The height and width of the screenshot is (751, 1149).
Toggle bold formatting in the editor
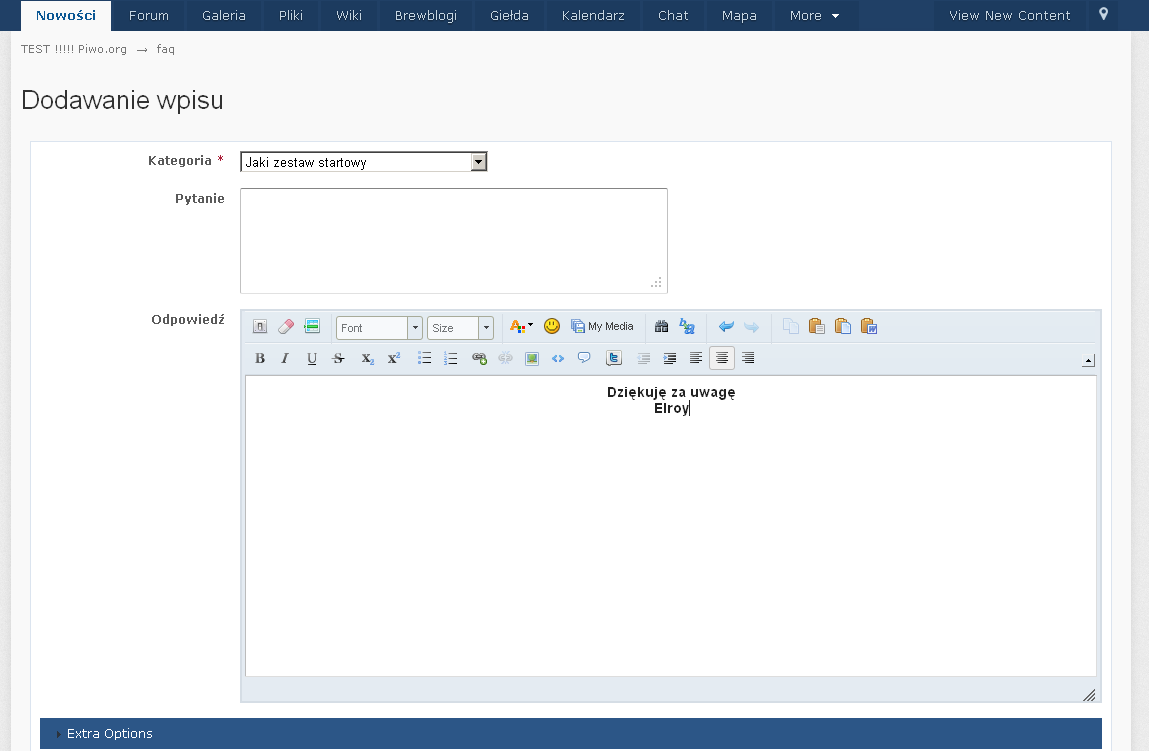point(260,358)
